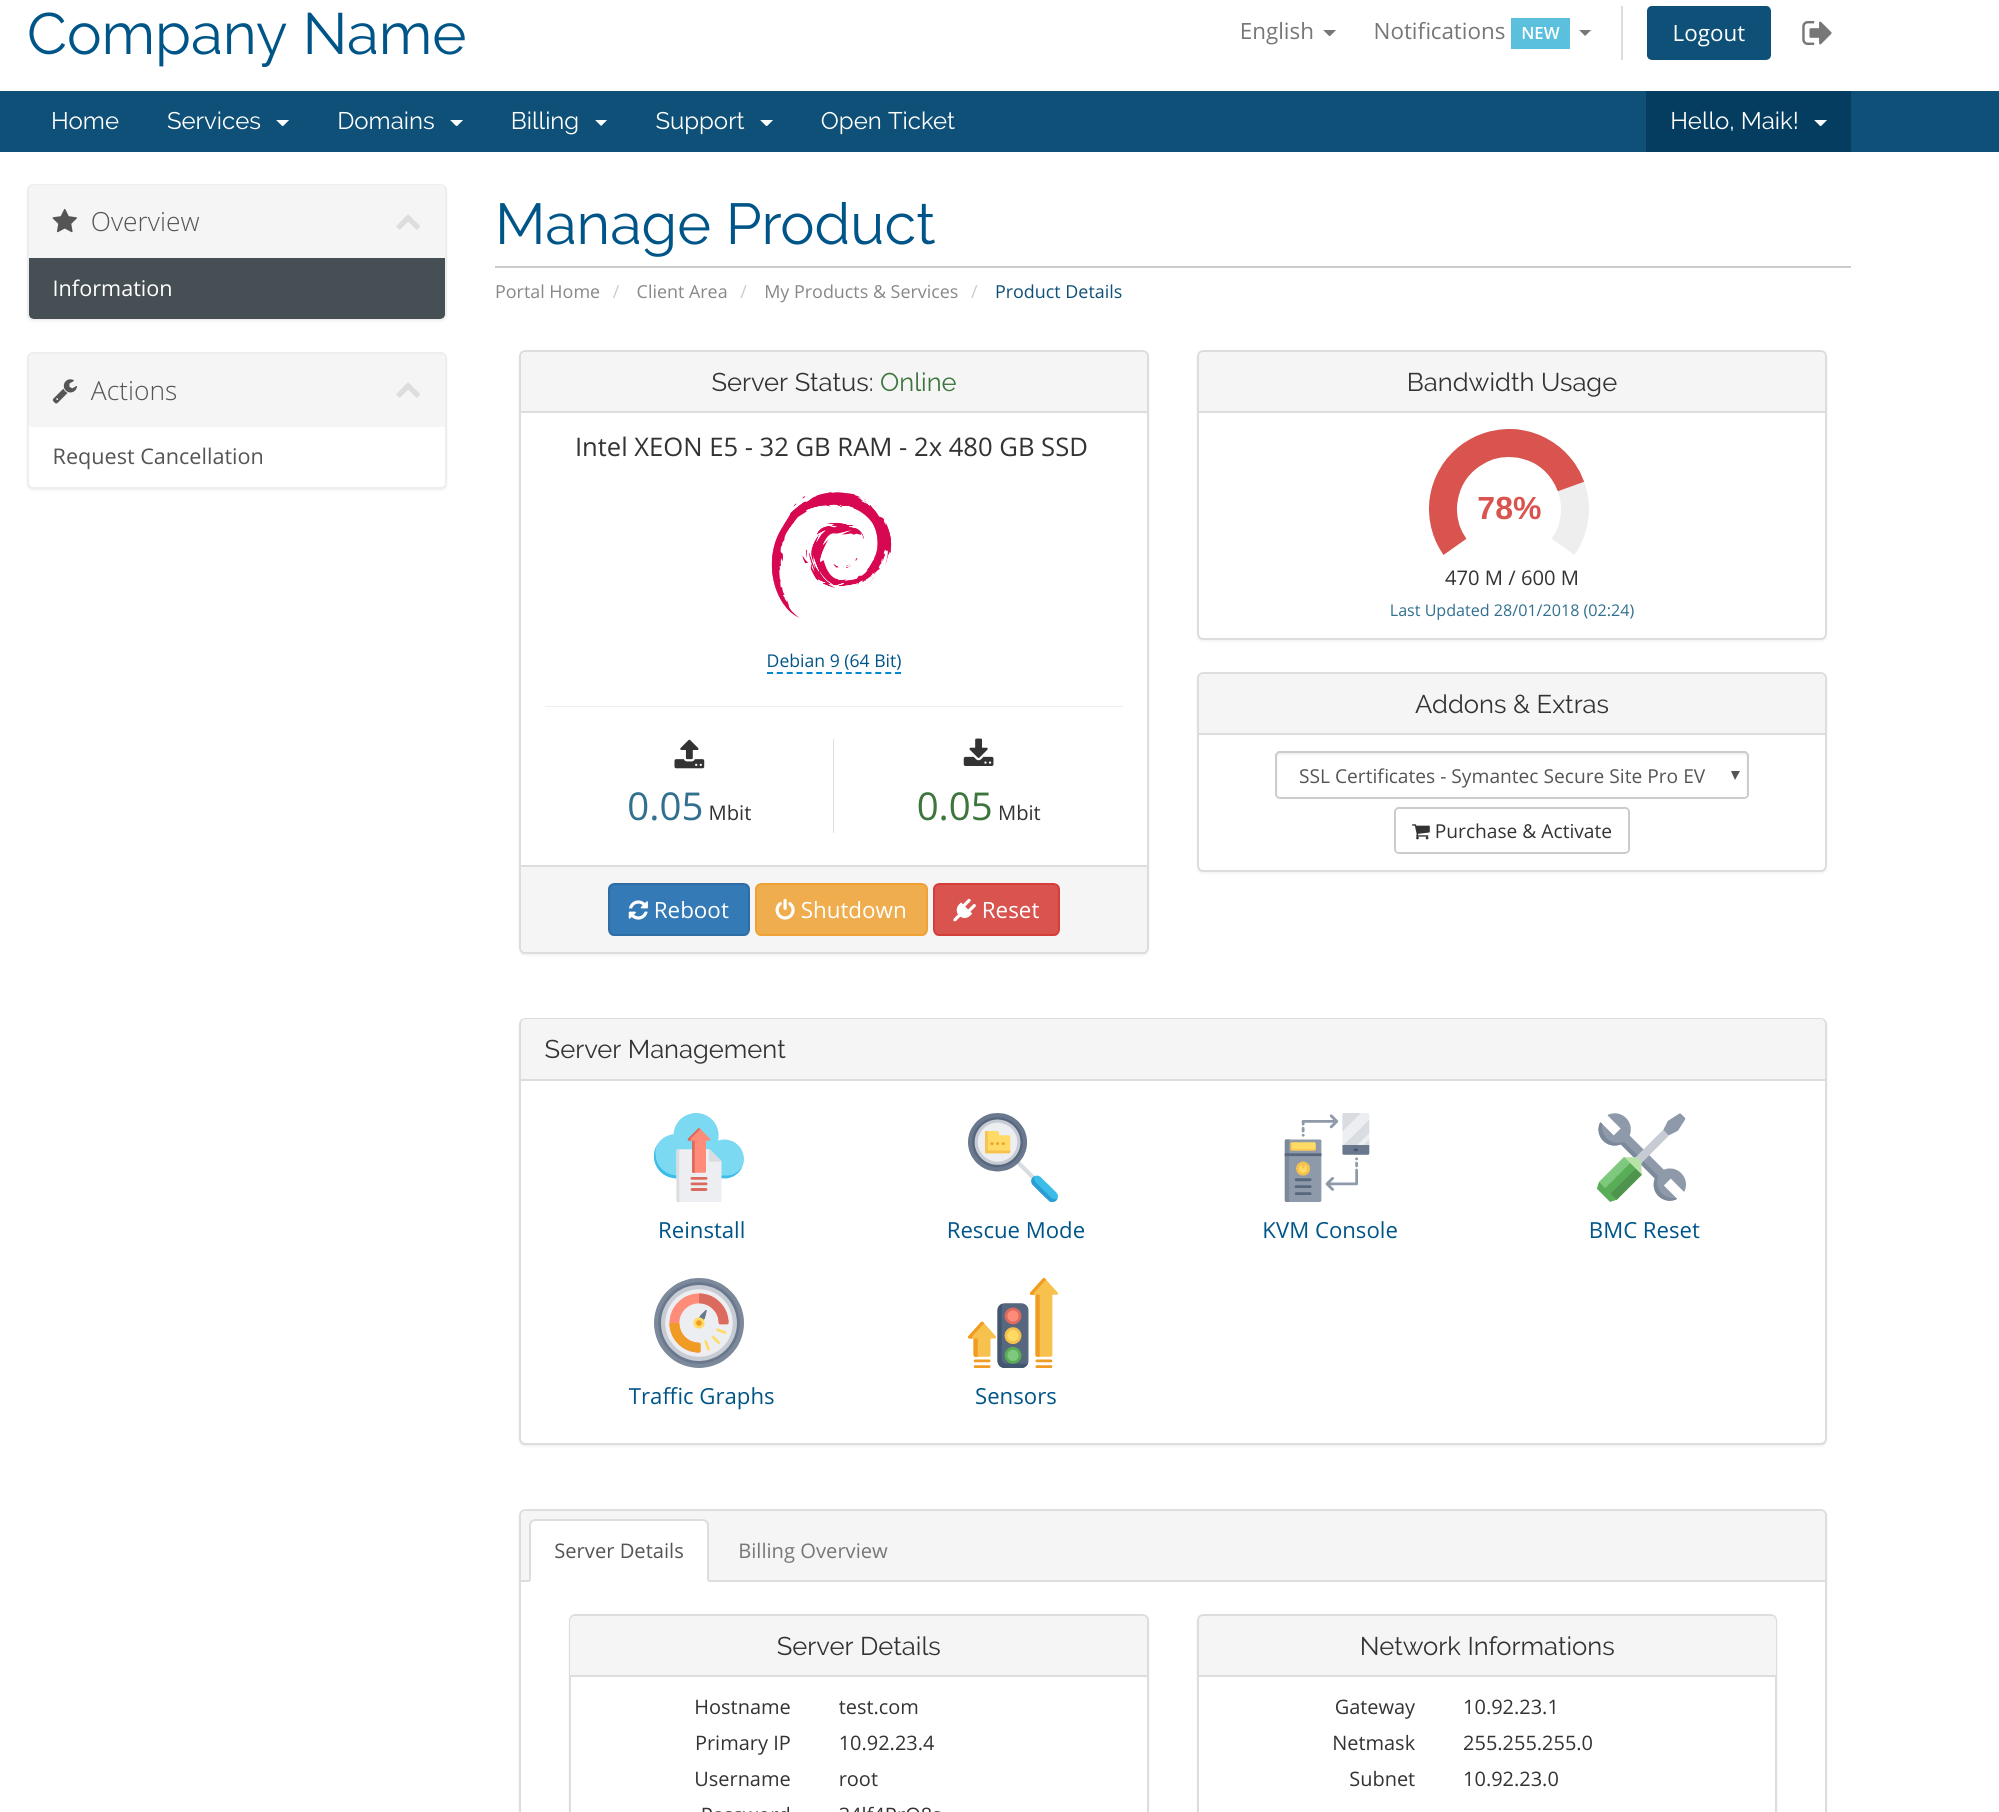Image resolution: width=1999 pixels, height=1812 pixels.
Task: Click the red Reset button
Action: [996, 909]
